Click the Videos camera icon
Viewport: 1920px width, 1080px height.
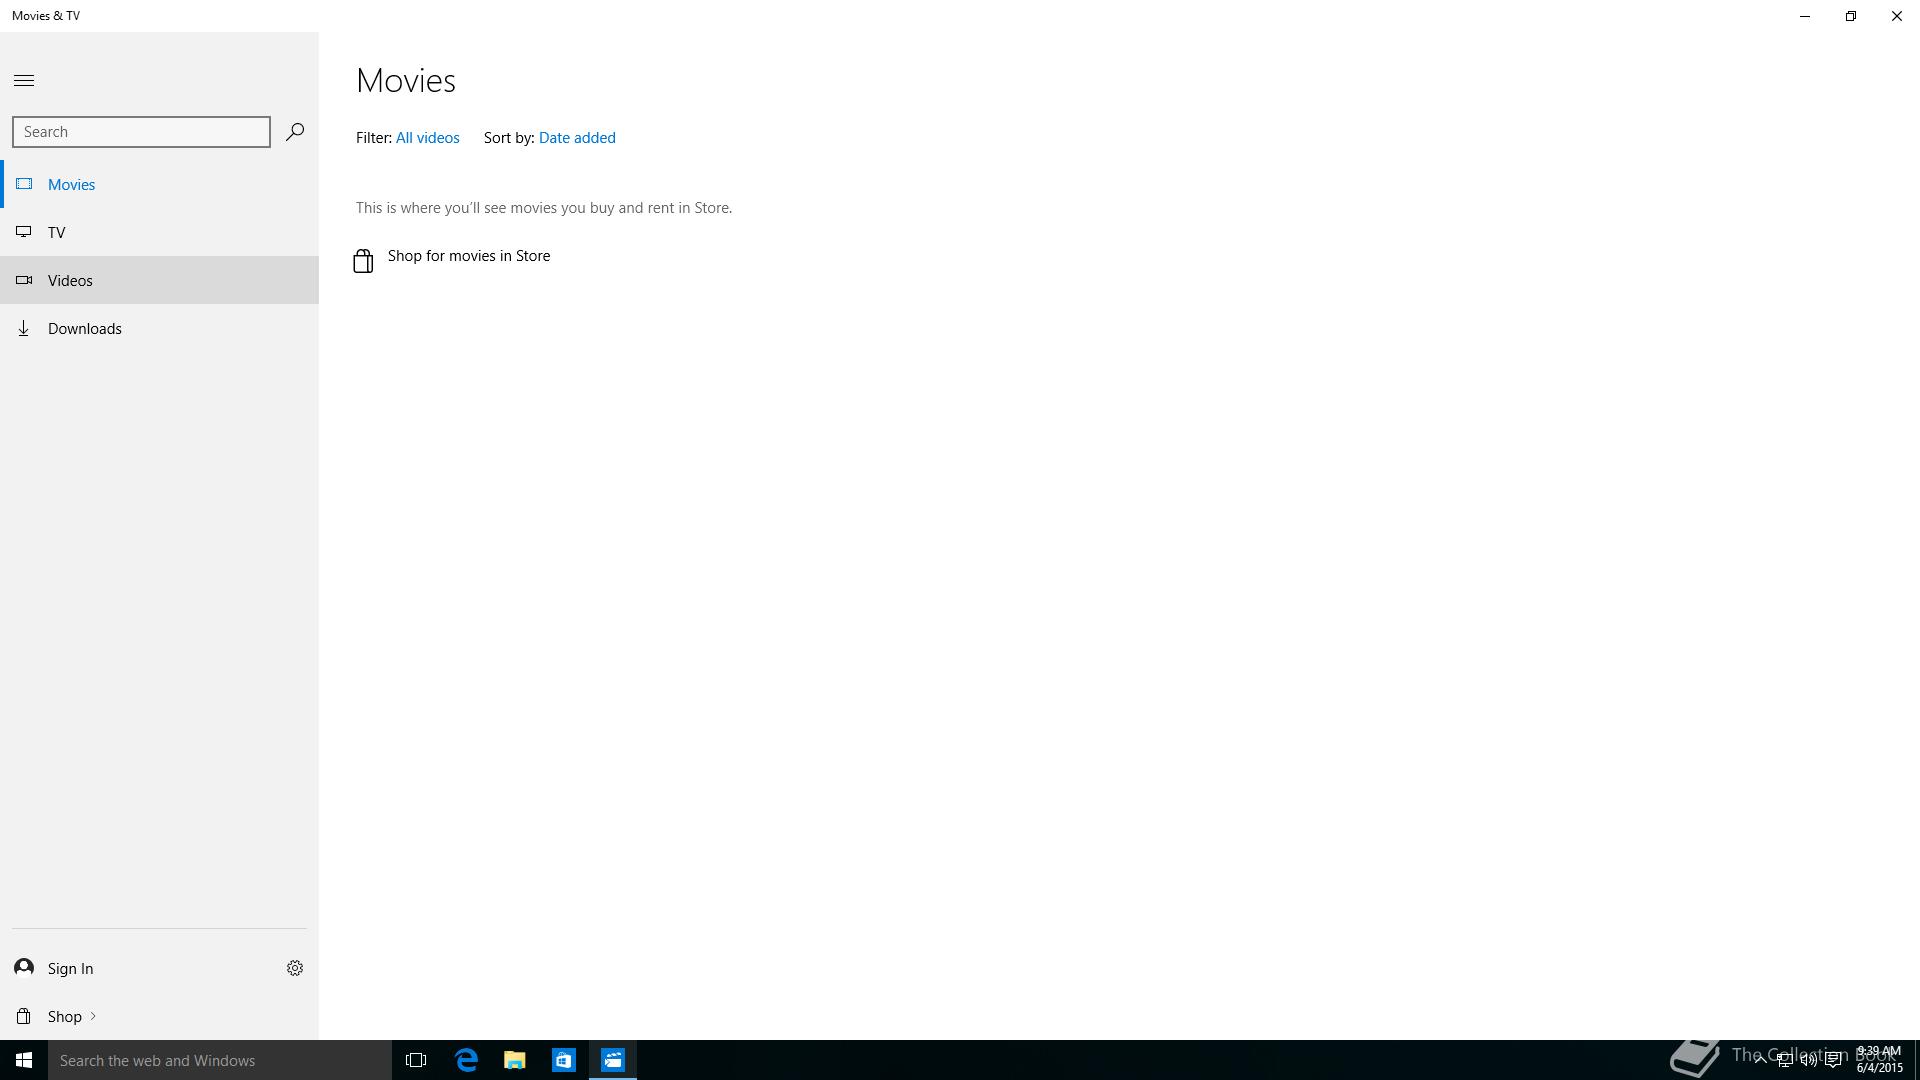pyautogui.click(x=24, y=280)
